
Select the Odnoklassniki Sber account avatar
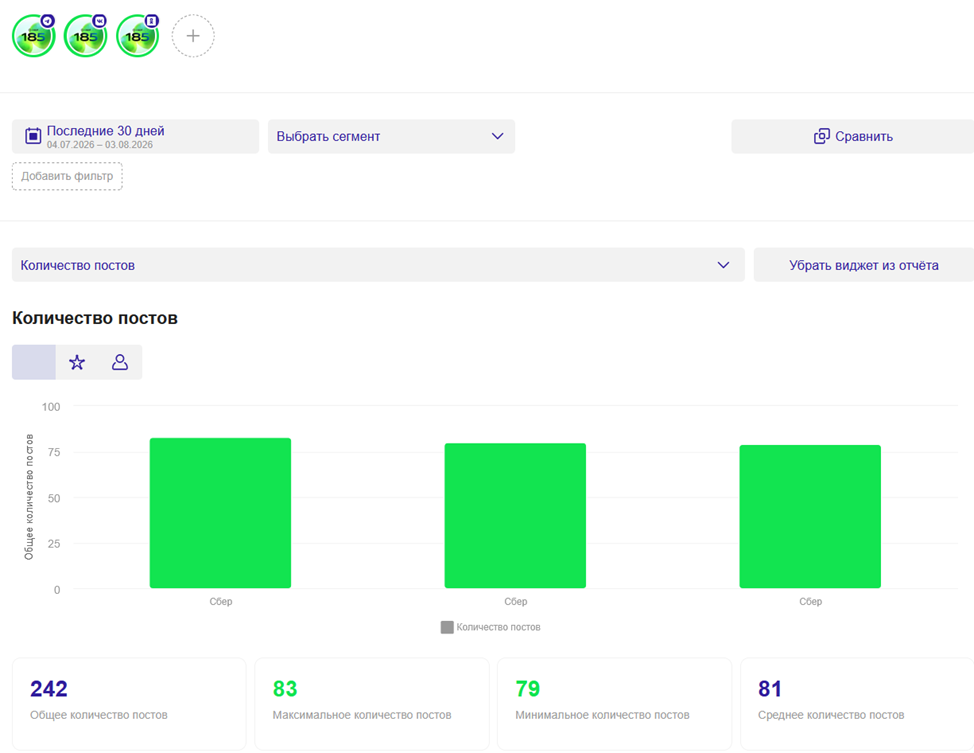click(138, 36)
